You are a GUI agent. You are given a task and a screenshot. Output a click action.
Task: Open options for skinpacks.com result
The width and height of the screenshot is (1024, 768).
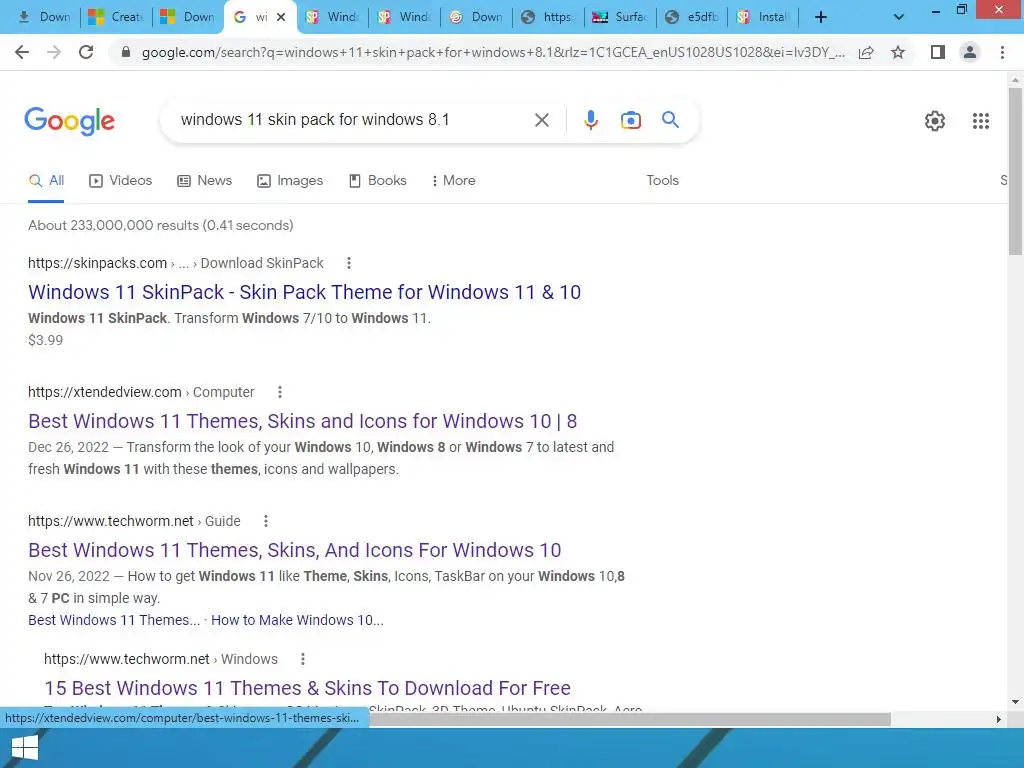coord(349,263)
